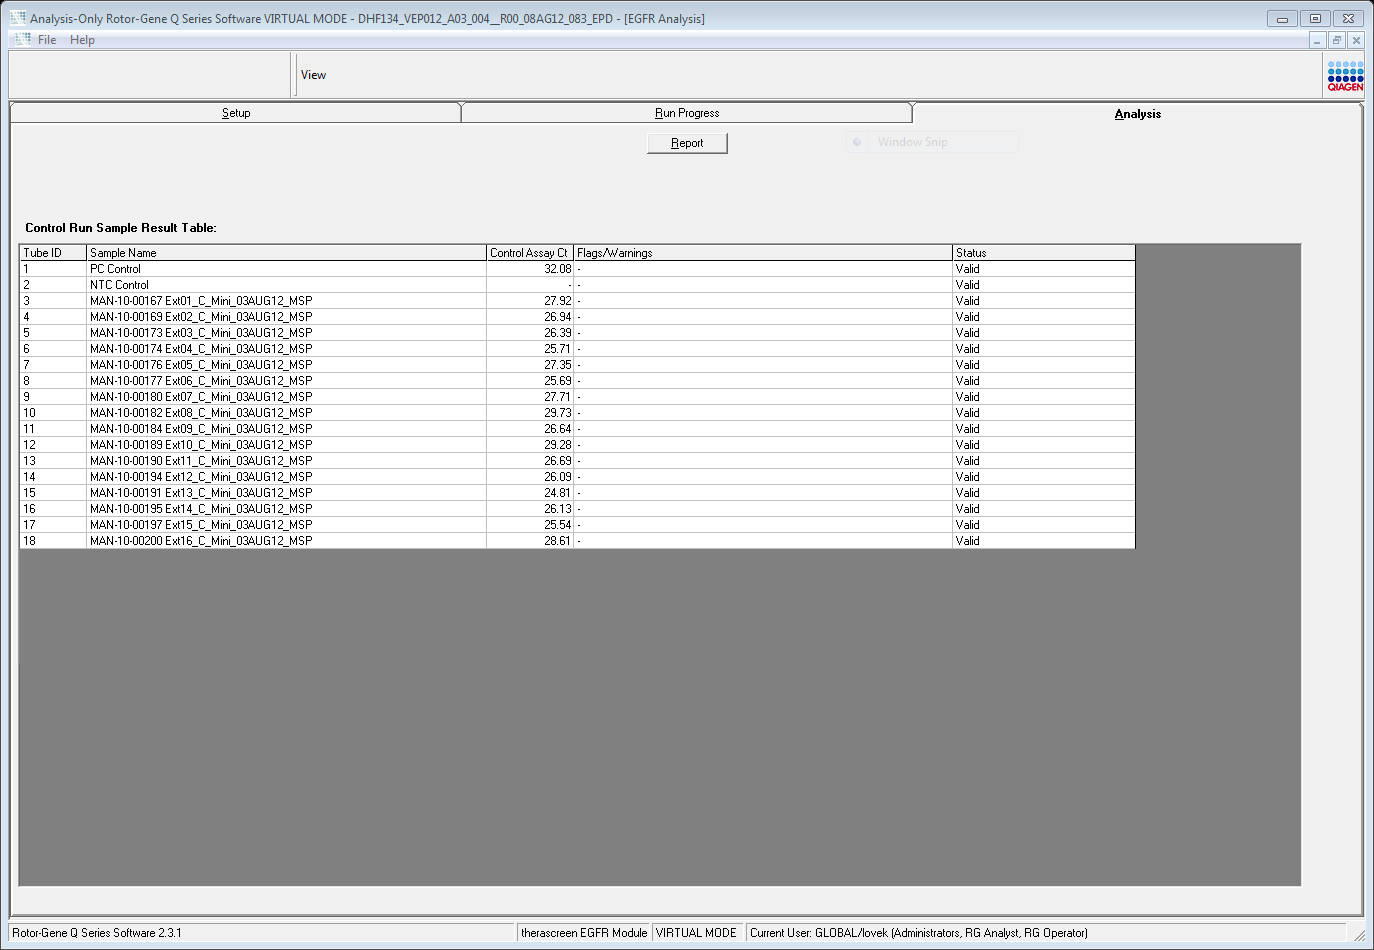This screenshot has height=950, width=1374.
Task: Click the Ct value 32.08
Action: (x=557, y=269)
